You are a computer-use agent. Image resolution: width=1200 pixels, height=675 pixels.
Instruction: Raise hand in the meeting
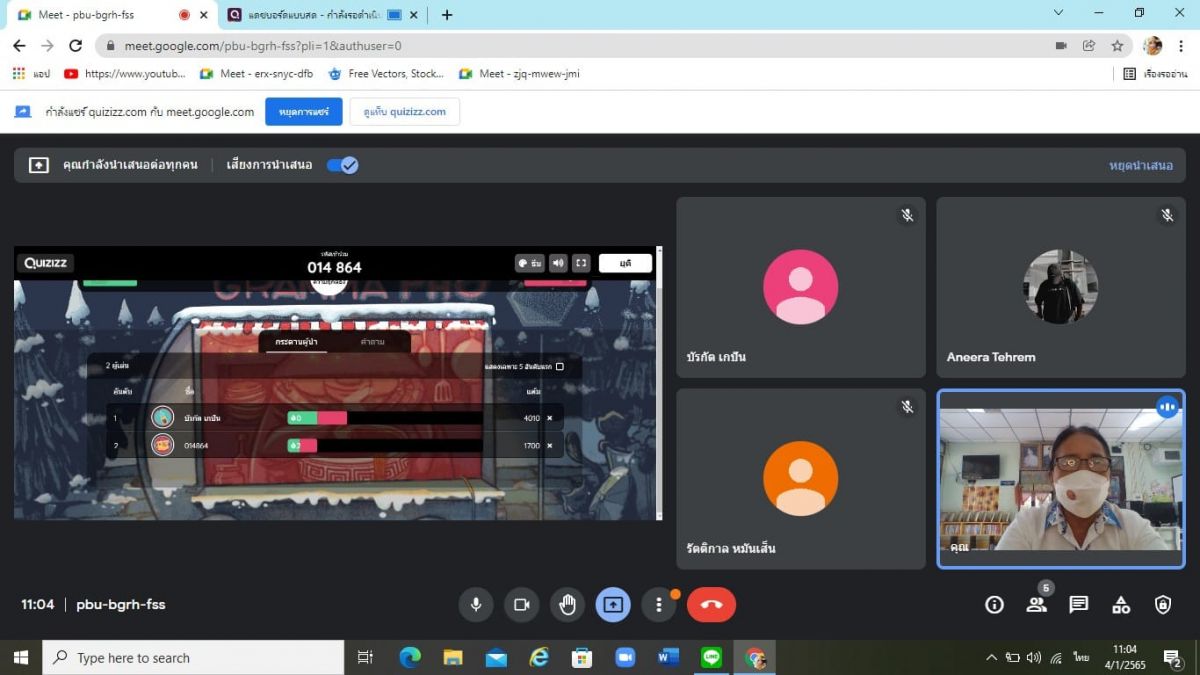(x=567, y=605)
